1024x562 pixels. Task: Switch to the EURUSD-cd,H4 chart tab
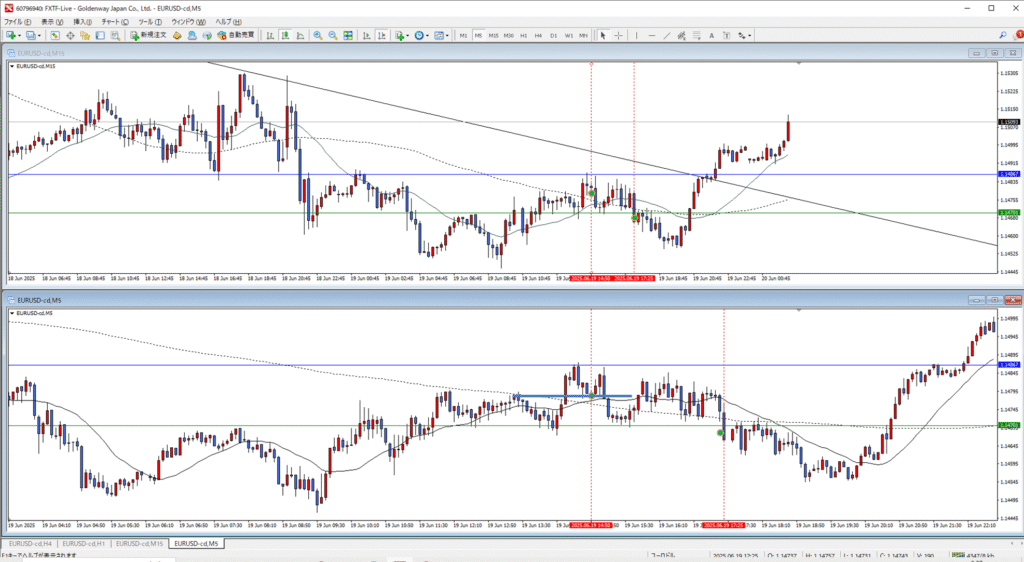click(30, 543)
